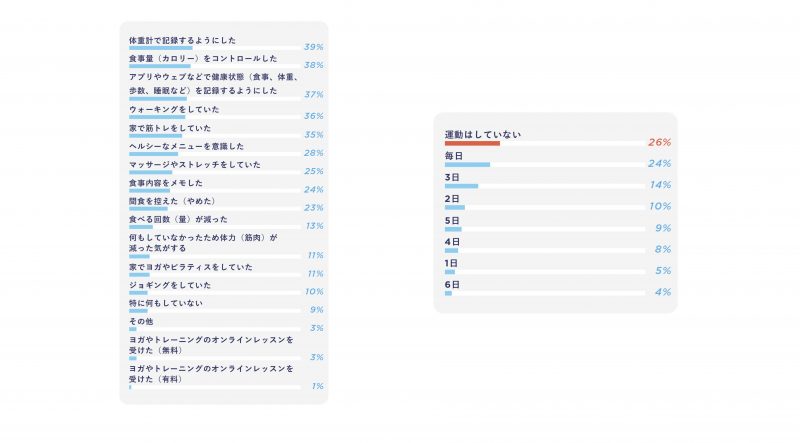The height and width of the screenshot is (443, 800).
Task: Click the 5日 bar in right chart
Action: (453, 229)
